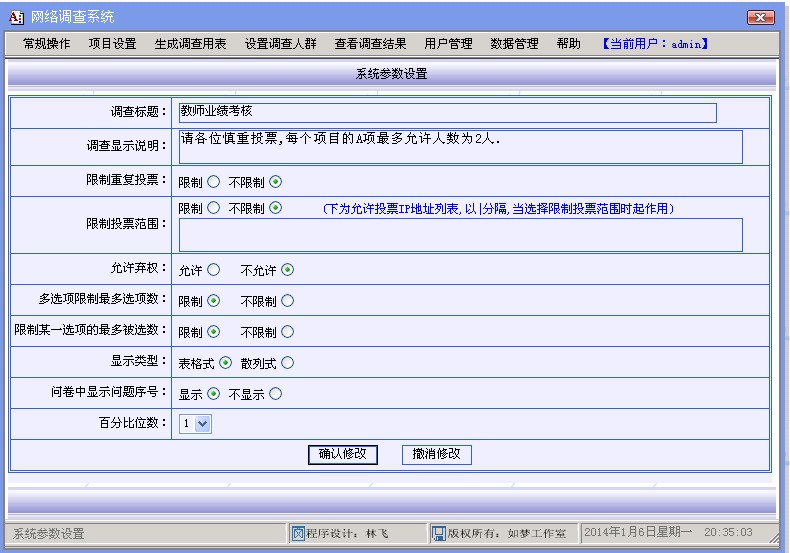
Task: Select 允许 for 允许弃权 option
Action: click(x=213, y=270)
